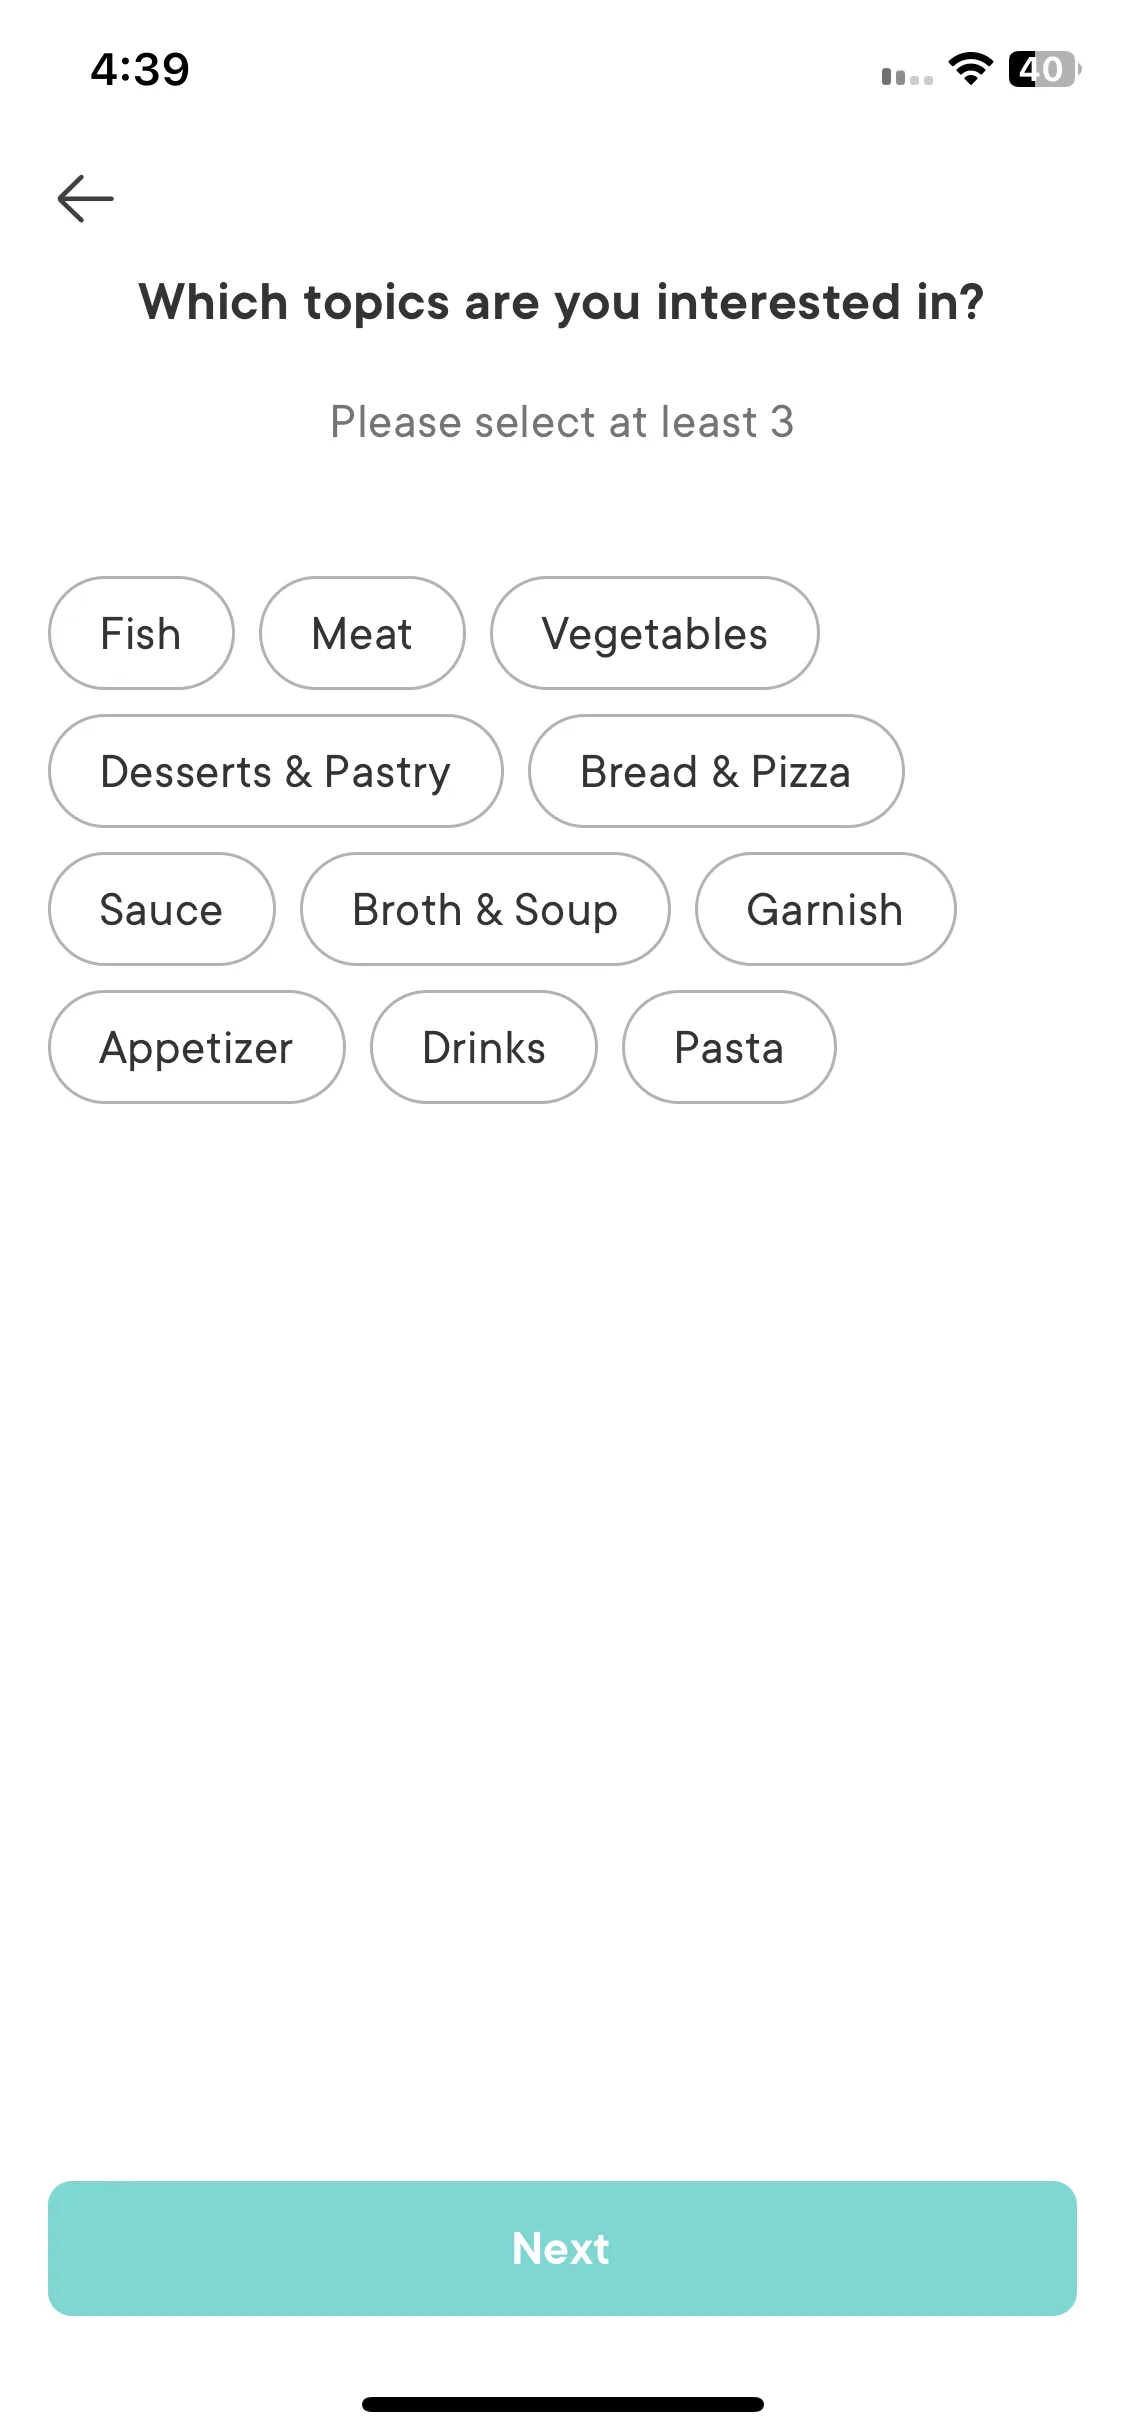Tap the home indicator bar
The image size is (1125, 2436).
(562, 2404)
